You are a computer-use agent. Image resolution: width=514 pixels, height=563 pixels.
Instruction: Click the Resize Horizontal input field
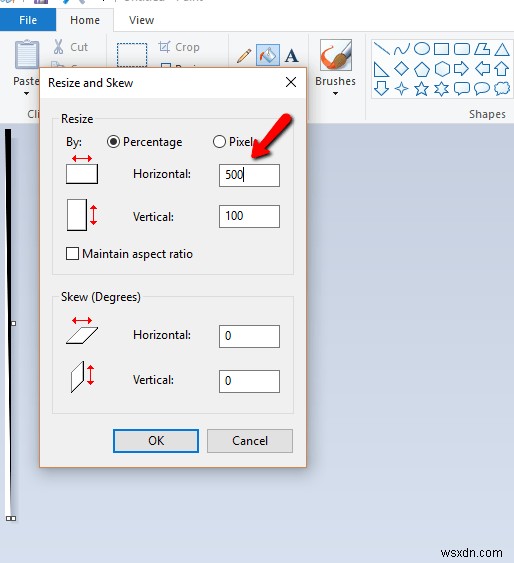[249, 175]
